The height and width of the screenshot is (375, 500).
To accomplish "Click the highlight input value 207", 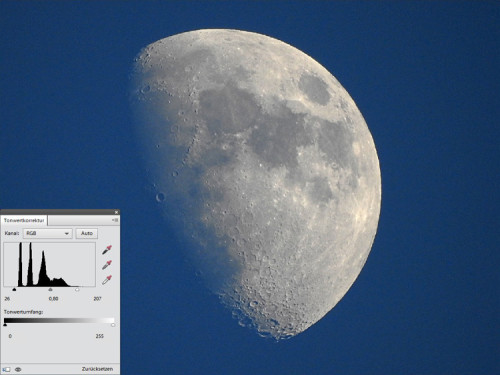I will [x=97, y=299].
